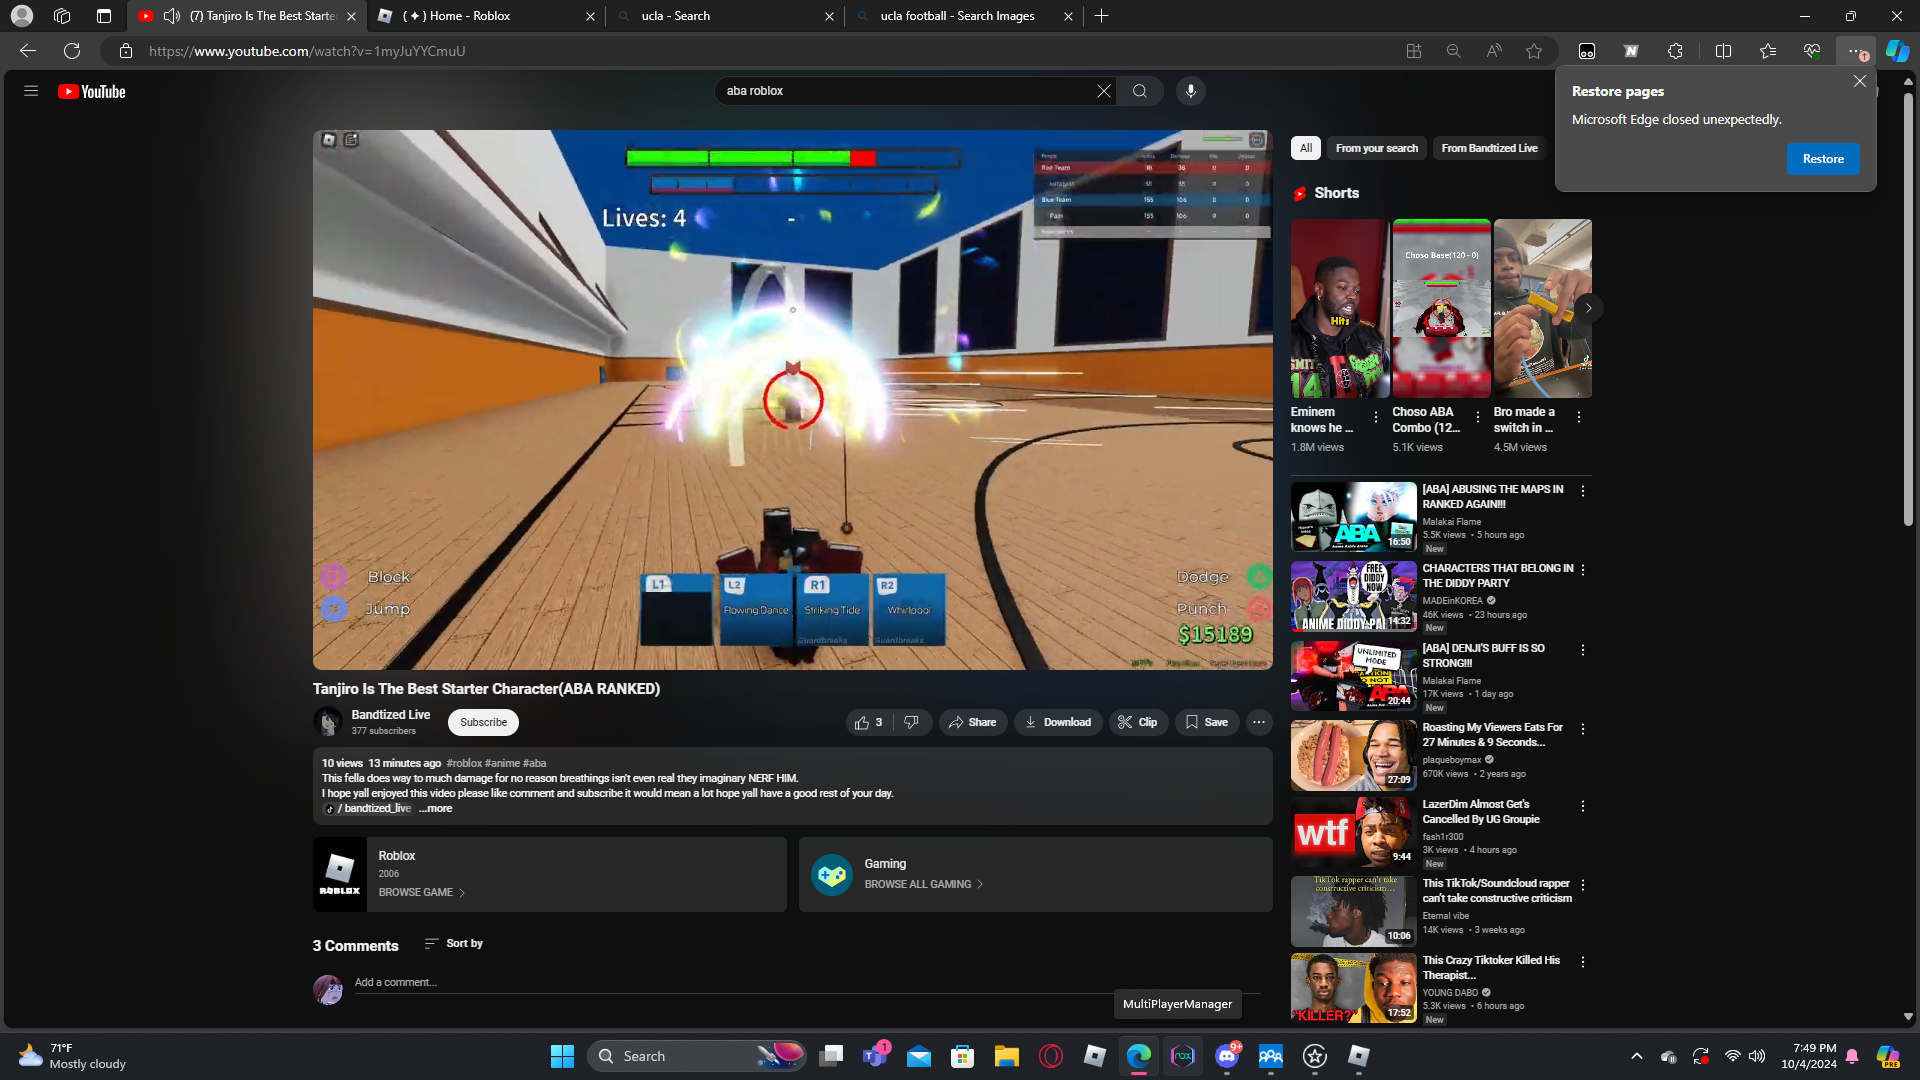1920x1080 pixels.
Task: Open the Copilot sidebar icon
Action: pos(1897,51)
